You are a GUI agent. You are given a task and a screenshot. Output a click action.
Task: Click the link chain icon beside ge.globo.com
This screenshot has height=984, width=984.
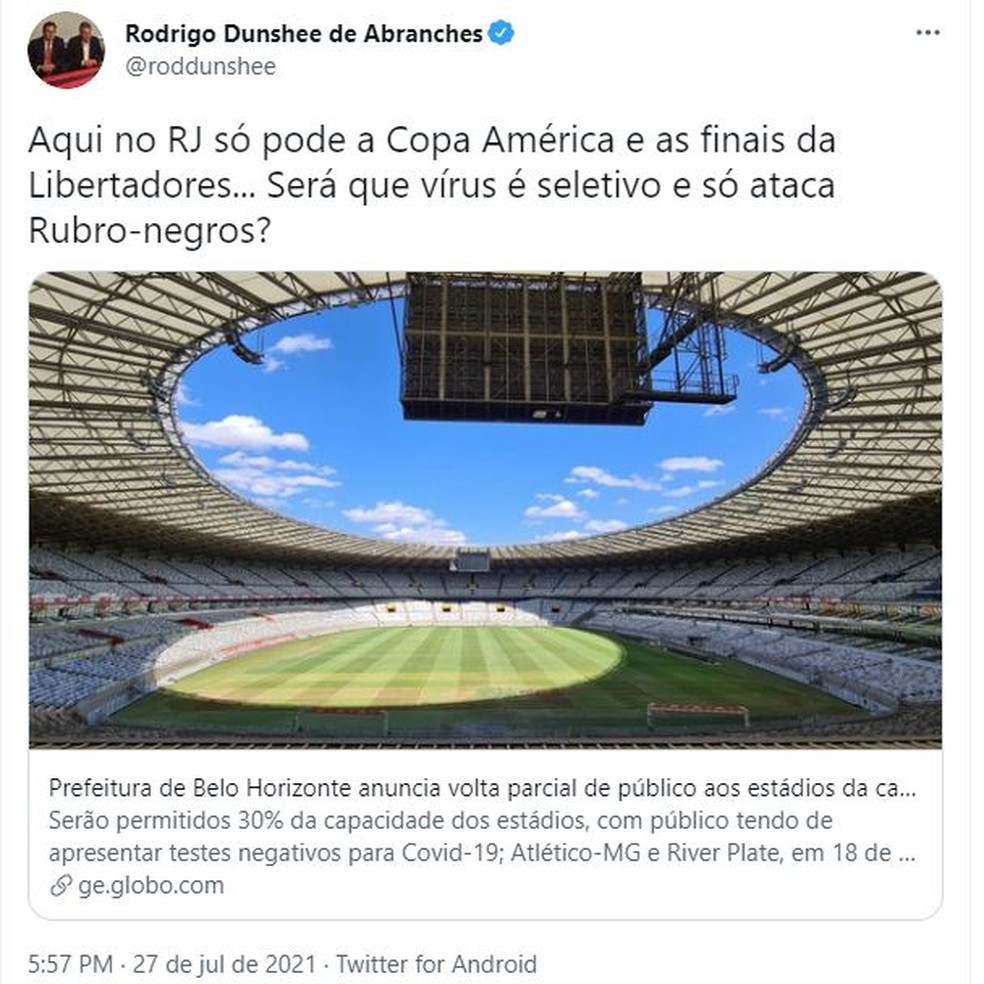(x=60, y=886)
